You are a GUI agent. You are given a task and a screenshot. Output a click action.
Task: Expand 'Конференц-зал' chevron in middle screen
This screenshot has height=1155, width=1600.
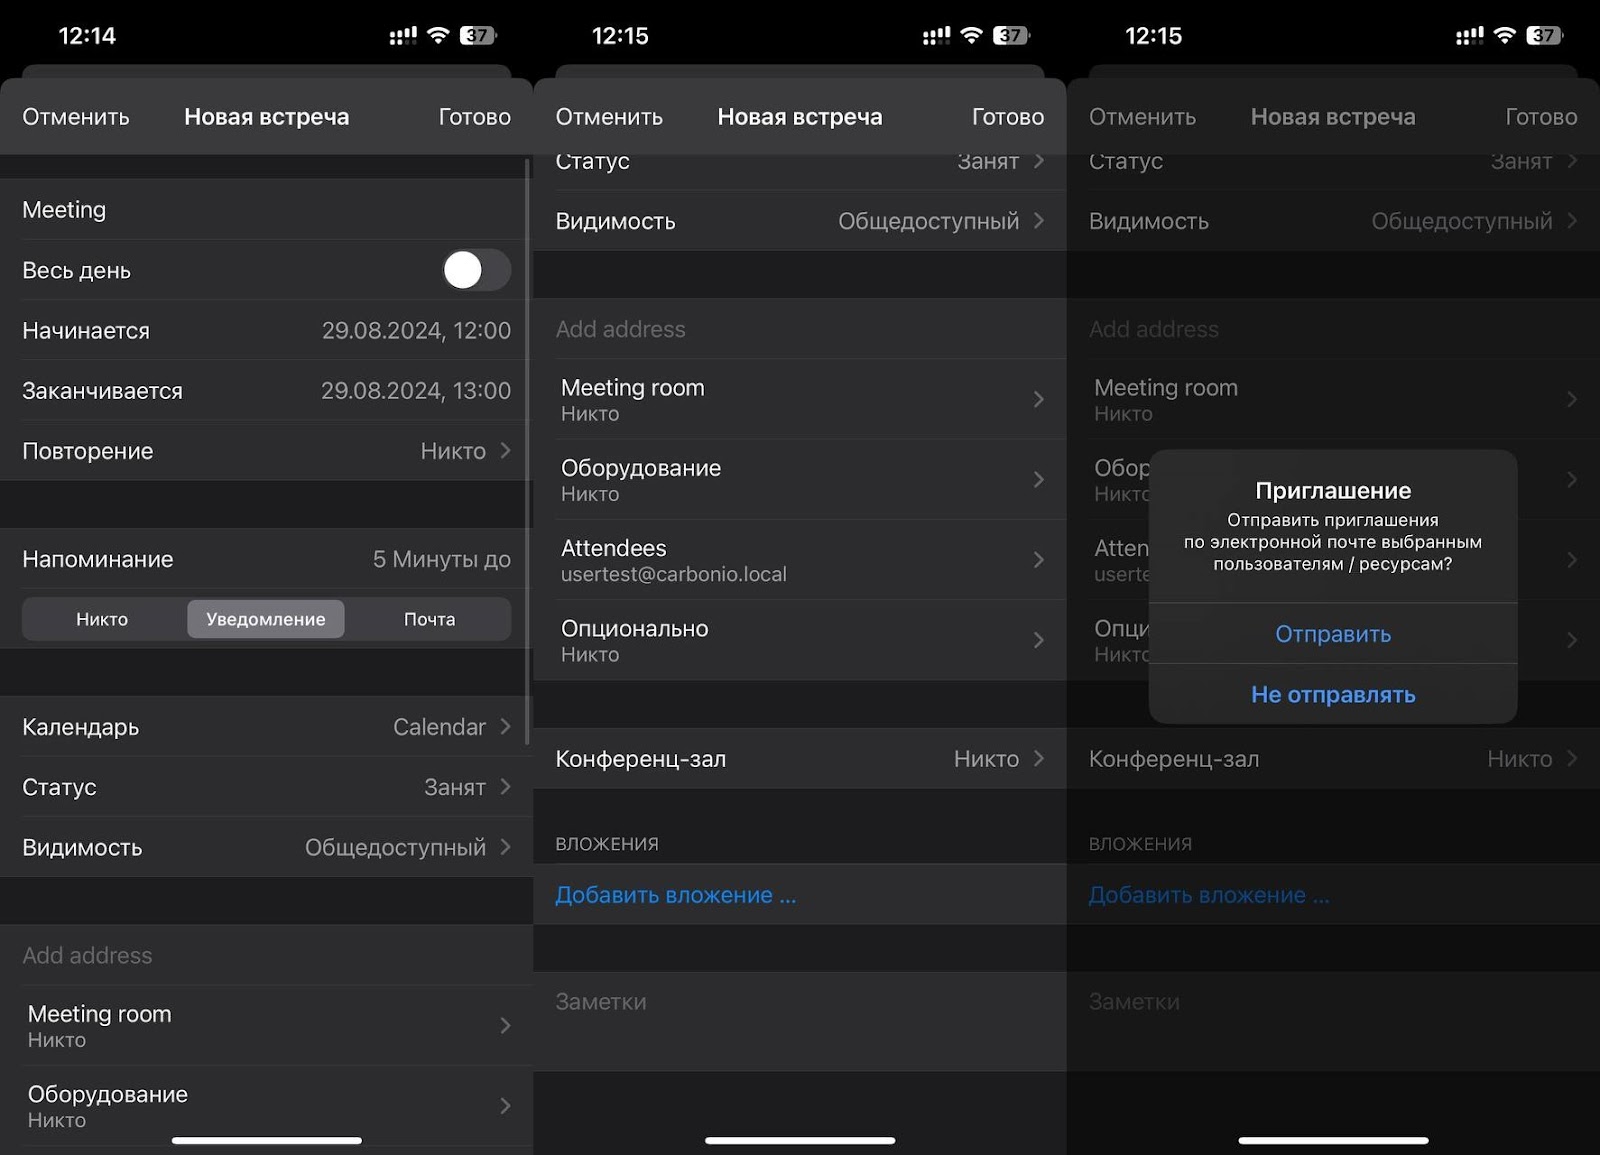1039,759
